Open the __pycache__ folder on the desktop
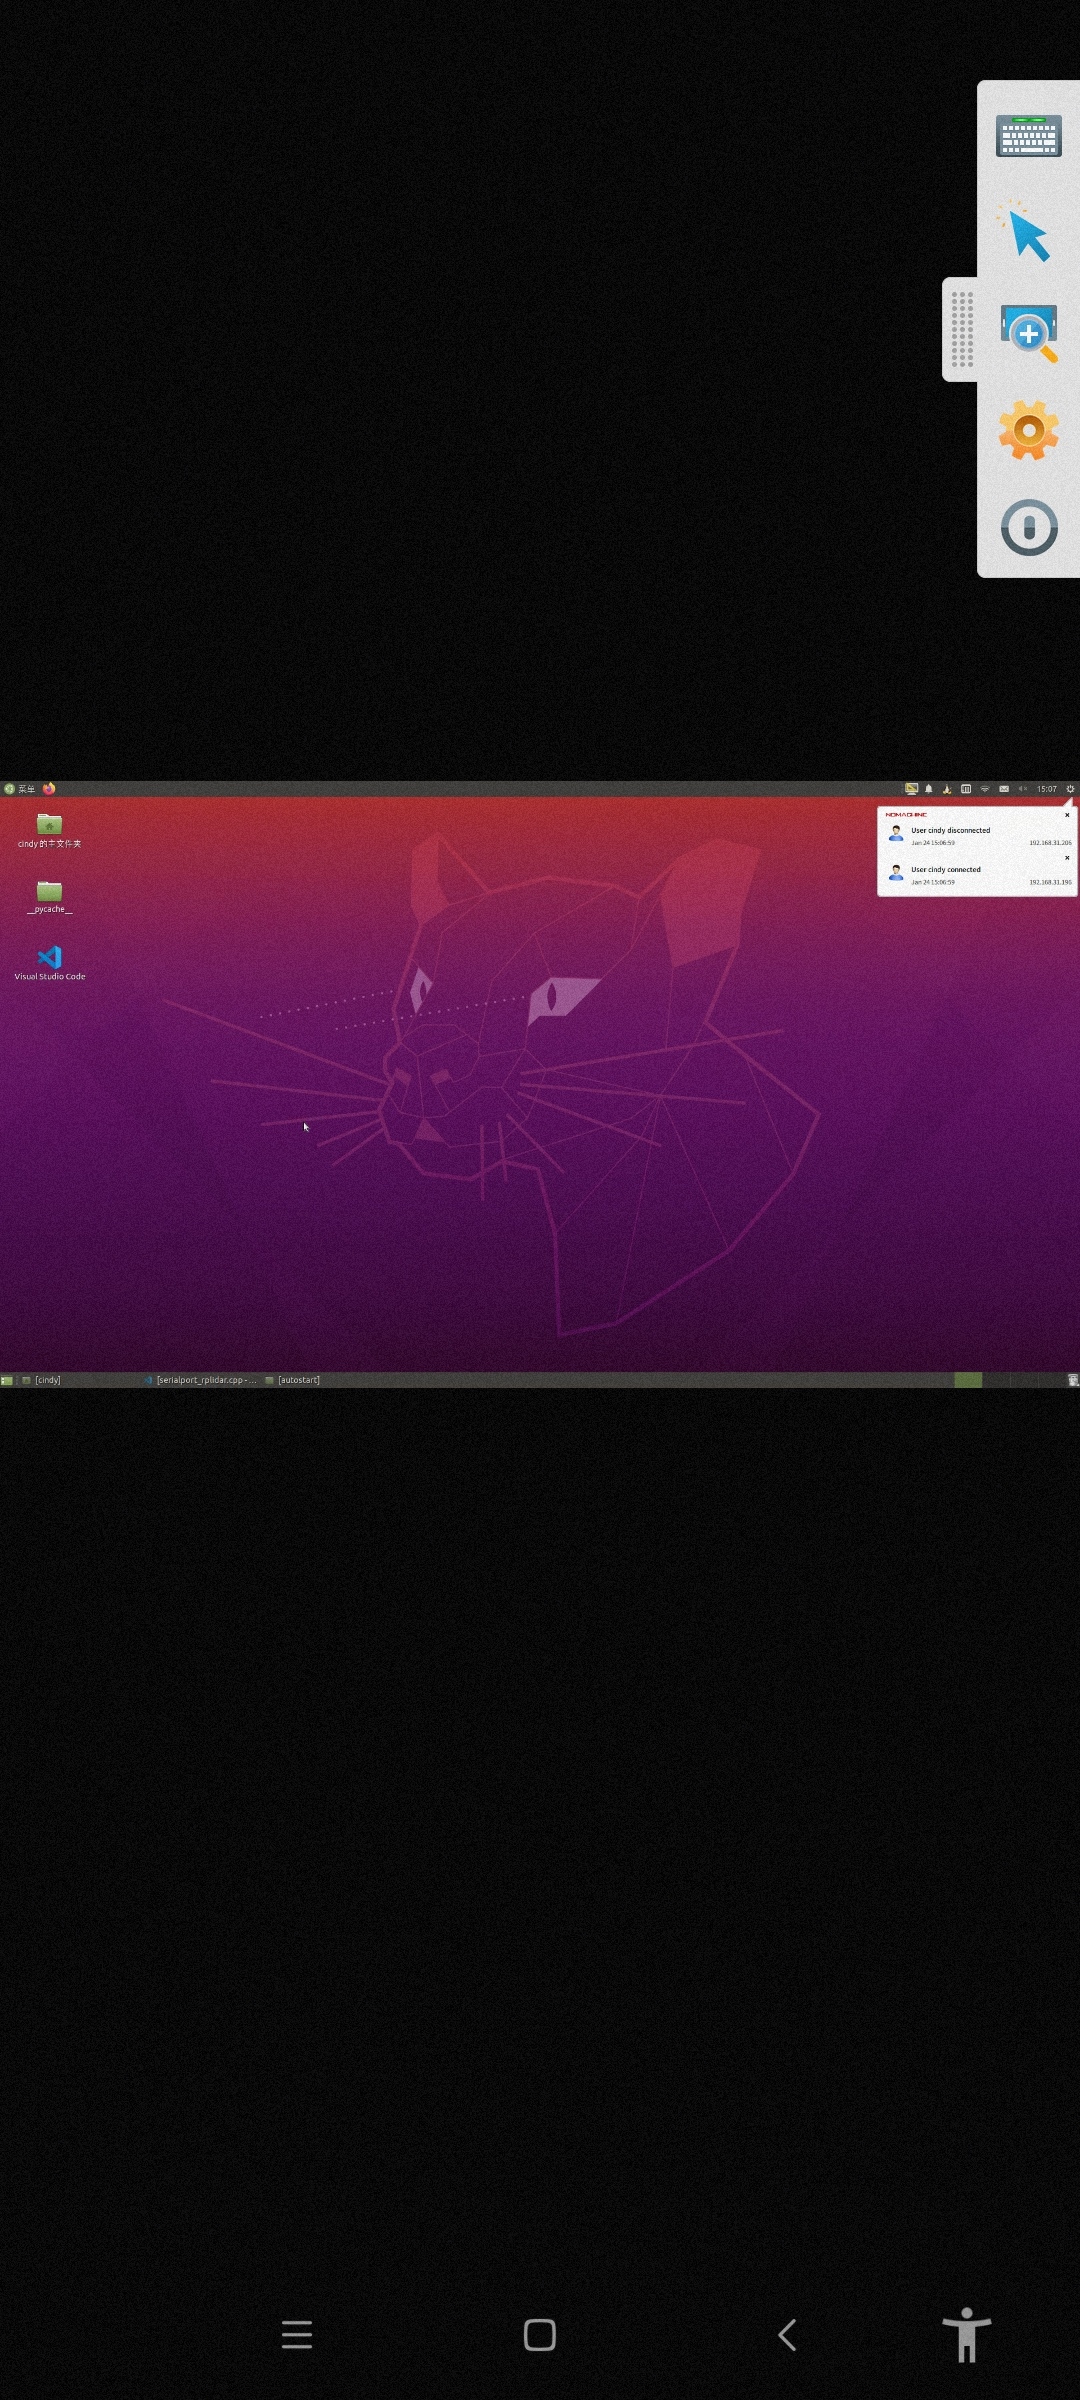 [49, 897]
